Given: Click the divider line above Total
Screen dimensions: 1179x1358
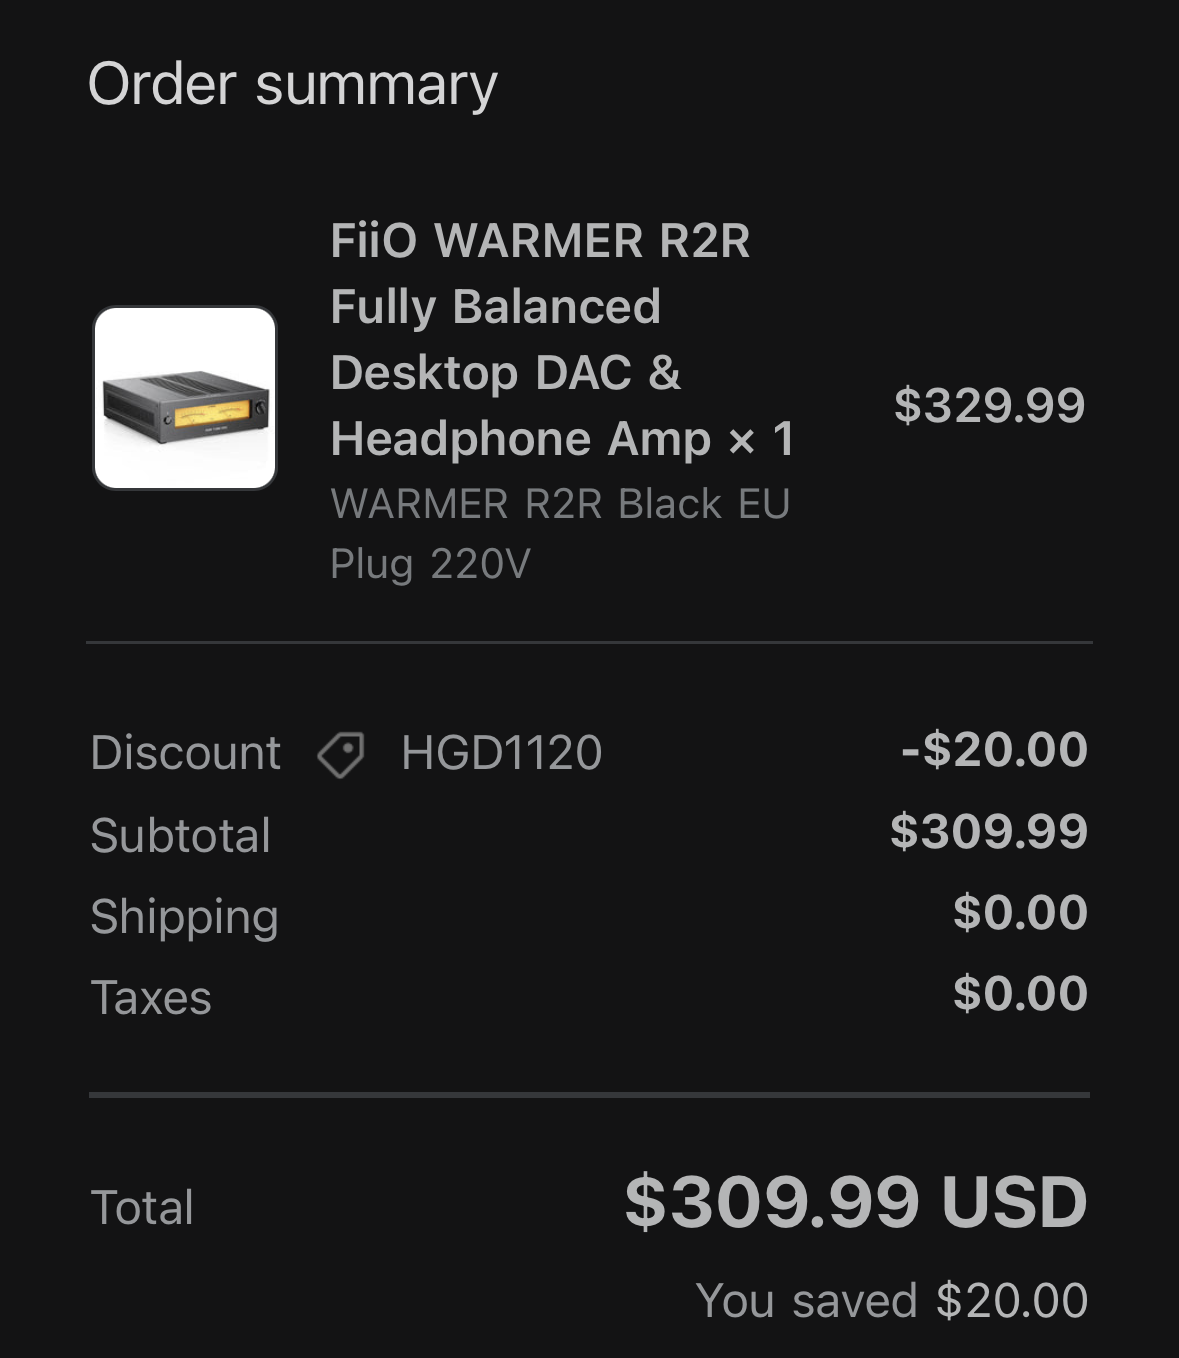Looking at the screenshot, I should point(589,1095).
